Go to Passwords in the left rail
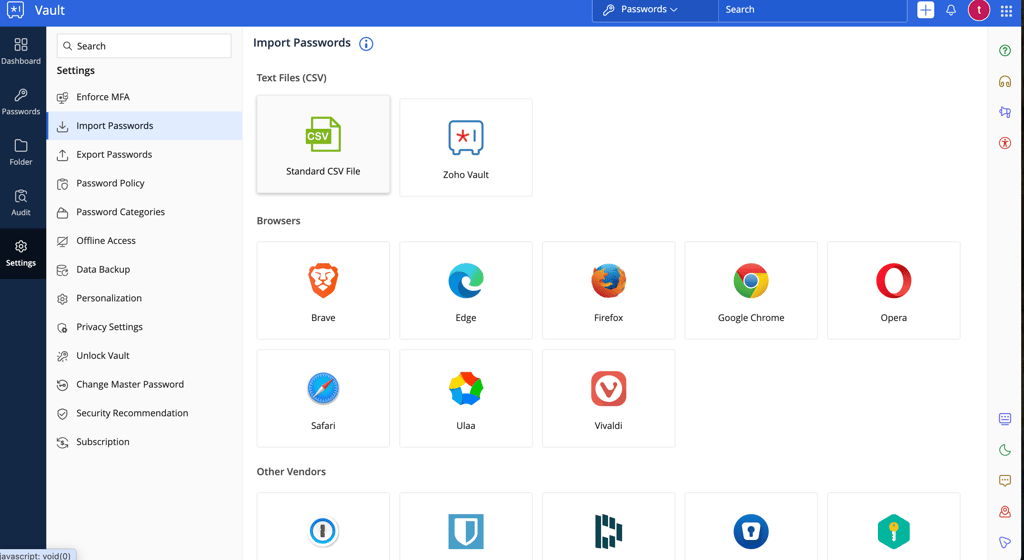The width and height of the screenshot is (1024, 560). tap(21, 102)
